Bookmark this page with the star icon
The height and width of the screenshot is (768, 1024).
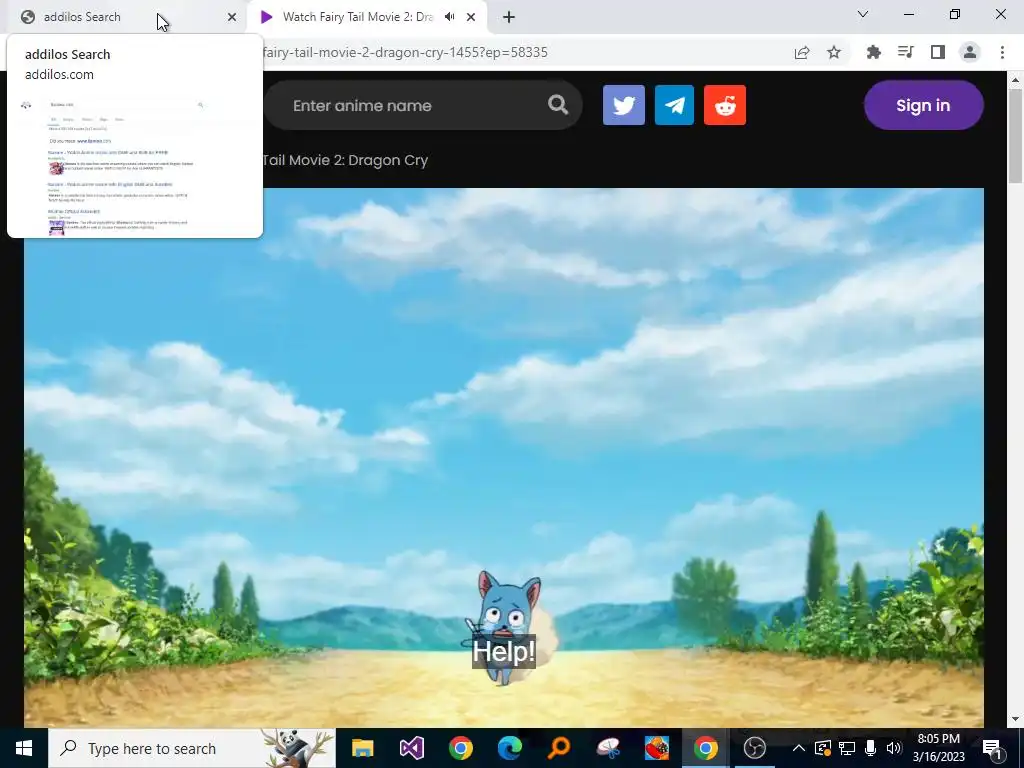point(834,52)
